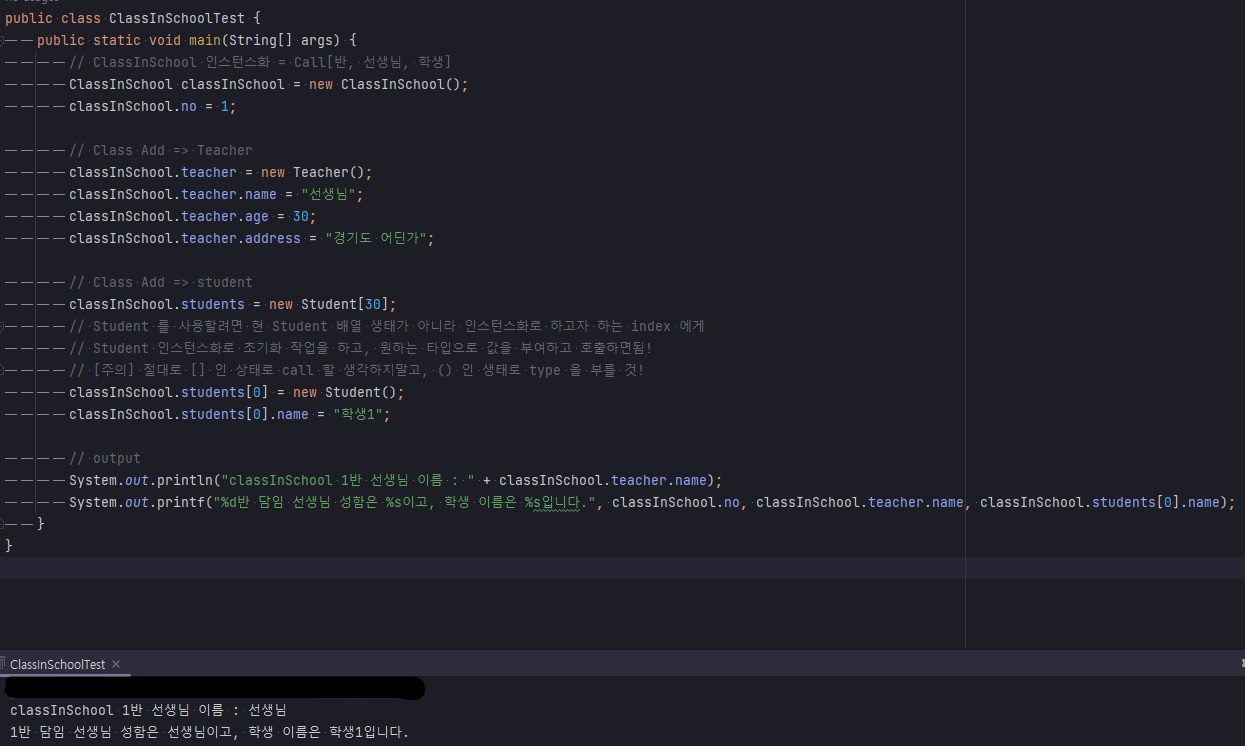
Task: Select the ClassInSchoolTest run tab
Action: tap(56, 664)
